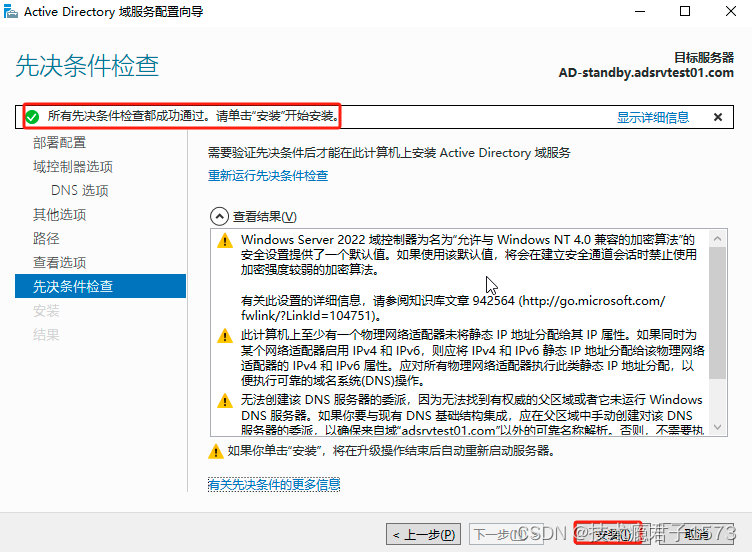Minimize the wizard window
Viewport: 752px width, 552px height.
coord(640,11)
